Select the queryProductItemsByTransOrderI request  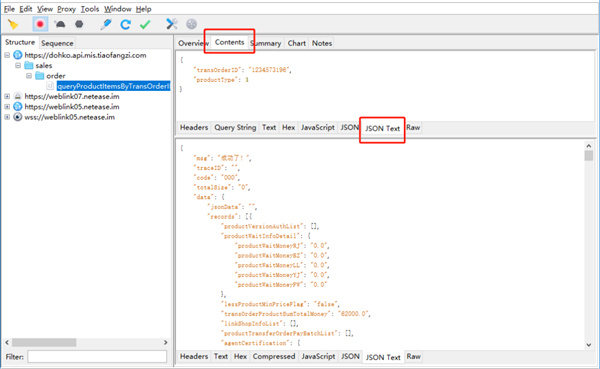tap(113, 86)
